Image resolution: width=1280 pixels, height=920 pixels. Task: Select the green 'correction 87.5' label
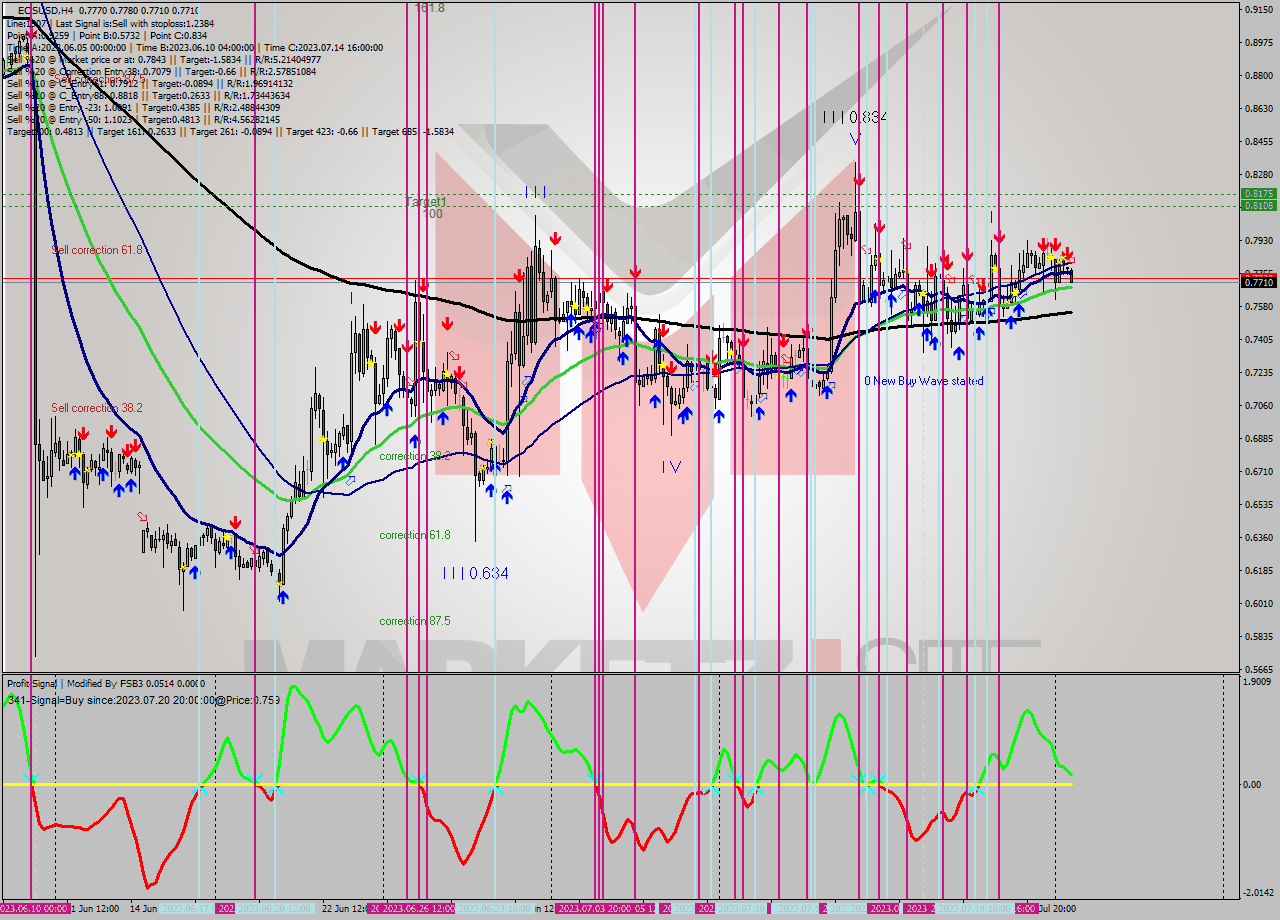click(415, 621)
